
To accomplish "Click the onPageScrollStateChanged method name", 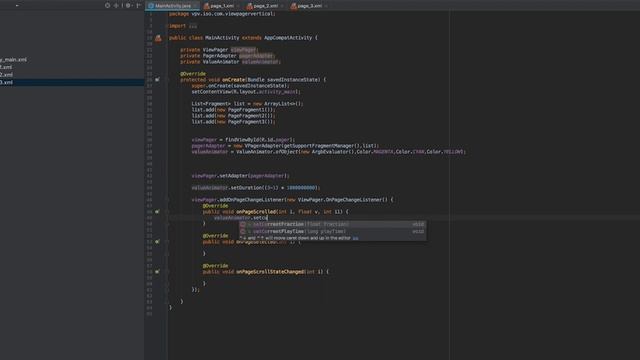I will tap(270, 272).
